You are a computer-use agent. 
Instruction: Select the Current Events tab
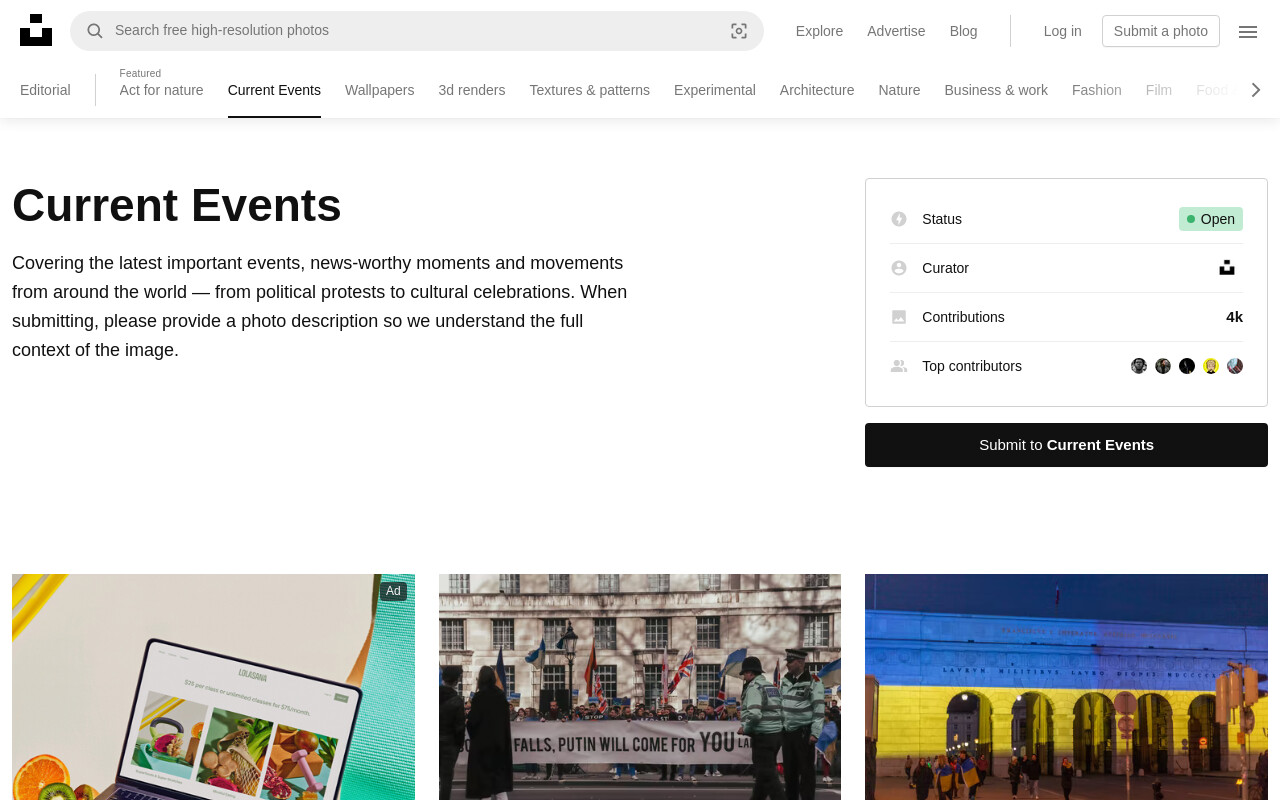pyautogui.click(x=274, y=90)
